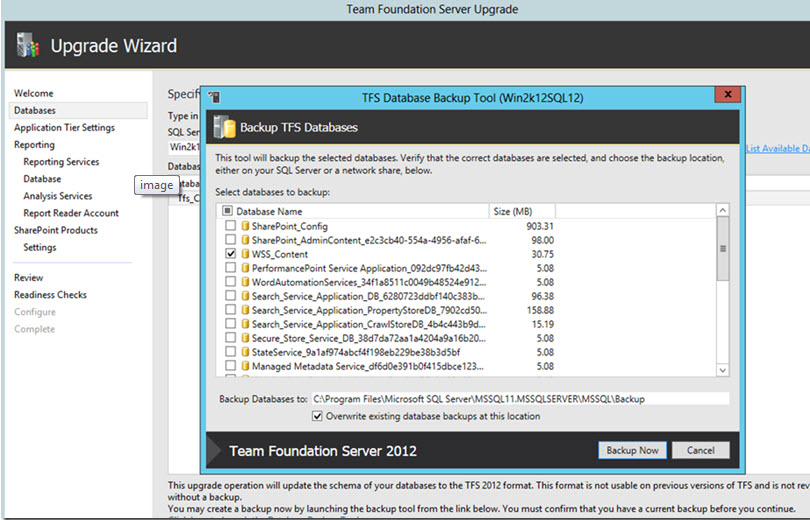The image size is (810, 520).
Task: Click the Cancel button in backup tool
Action: tap(700, 450)
